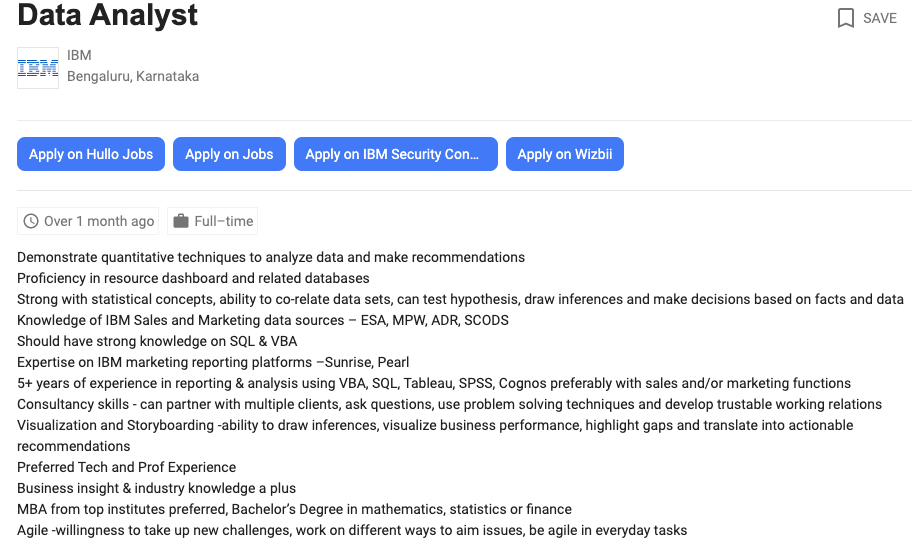Click the Sunrise, Pearl reporting platforms line
912x552 pixels.
point(213,362)
